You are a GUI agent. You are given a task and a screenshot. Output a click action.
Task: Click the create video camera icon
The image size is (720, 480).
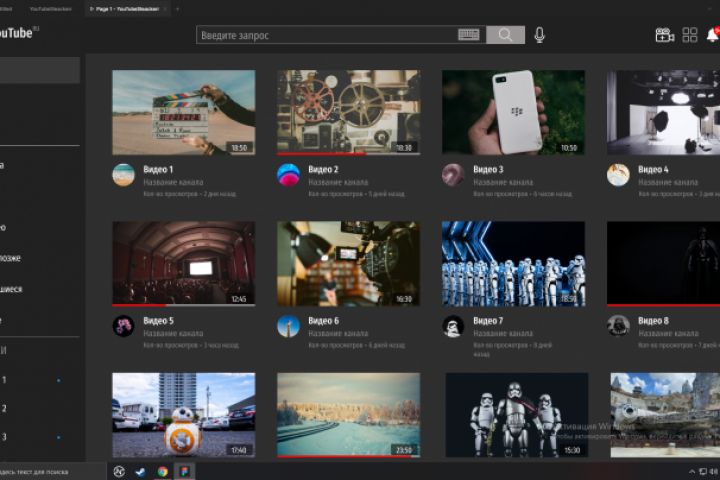664,35
